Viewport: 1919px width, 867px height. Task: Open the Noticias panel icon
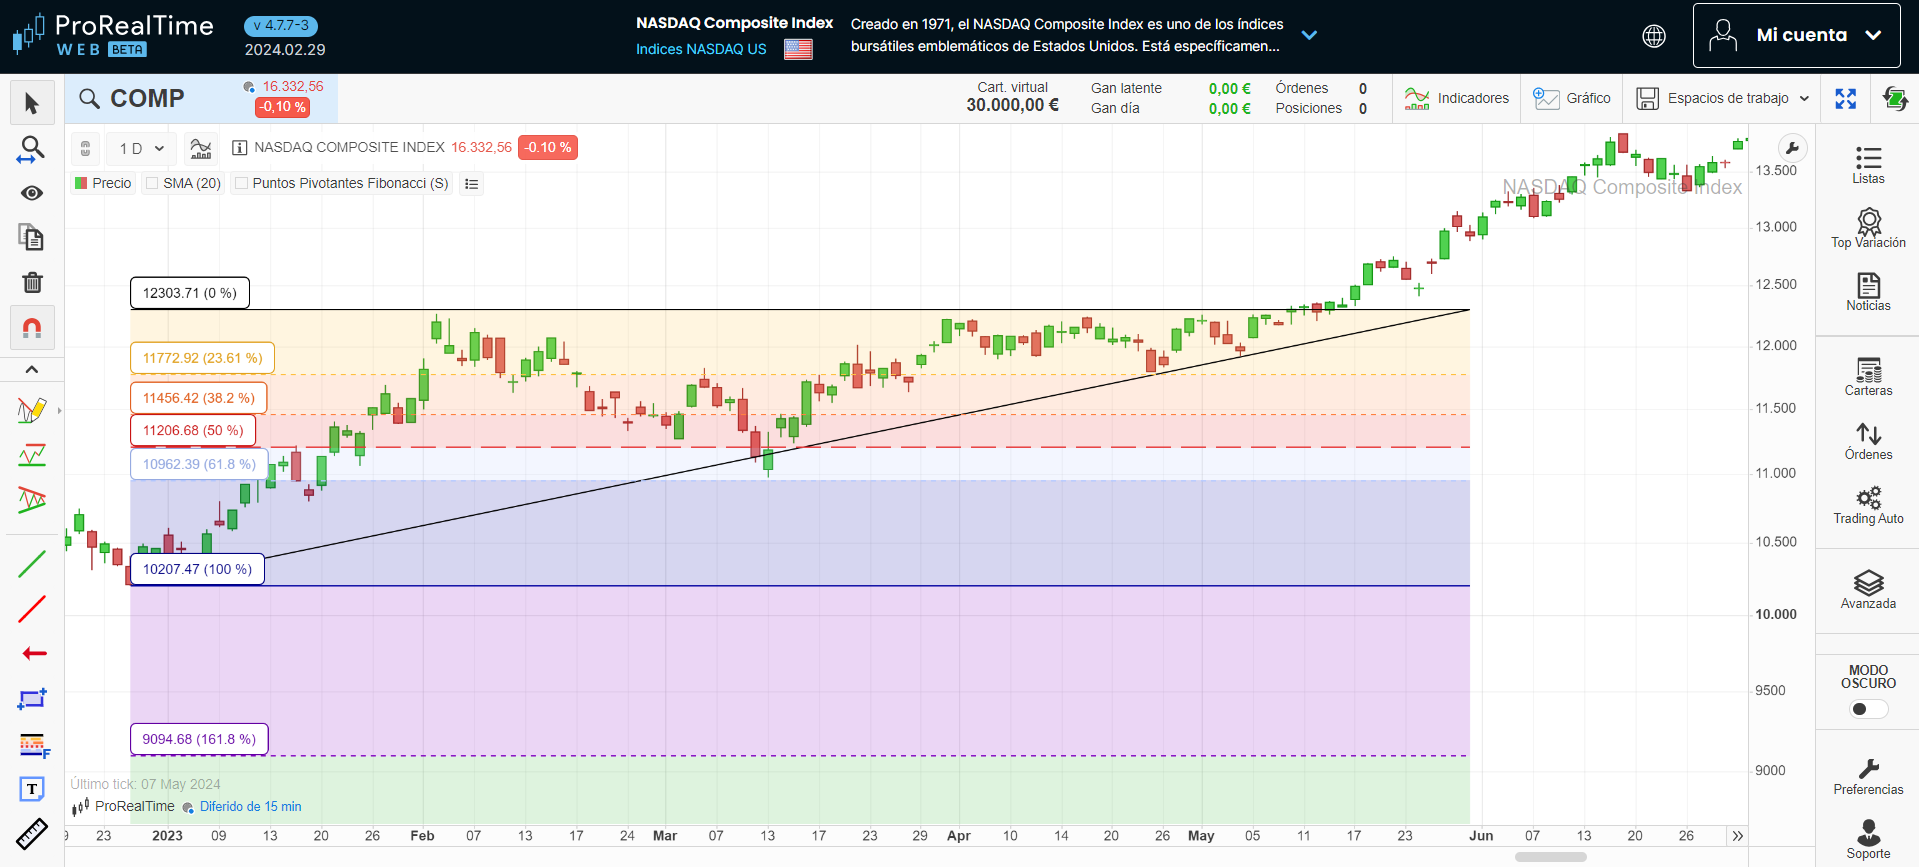tap(1868, 292)
